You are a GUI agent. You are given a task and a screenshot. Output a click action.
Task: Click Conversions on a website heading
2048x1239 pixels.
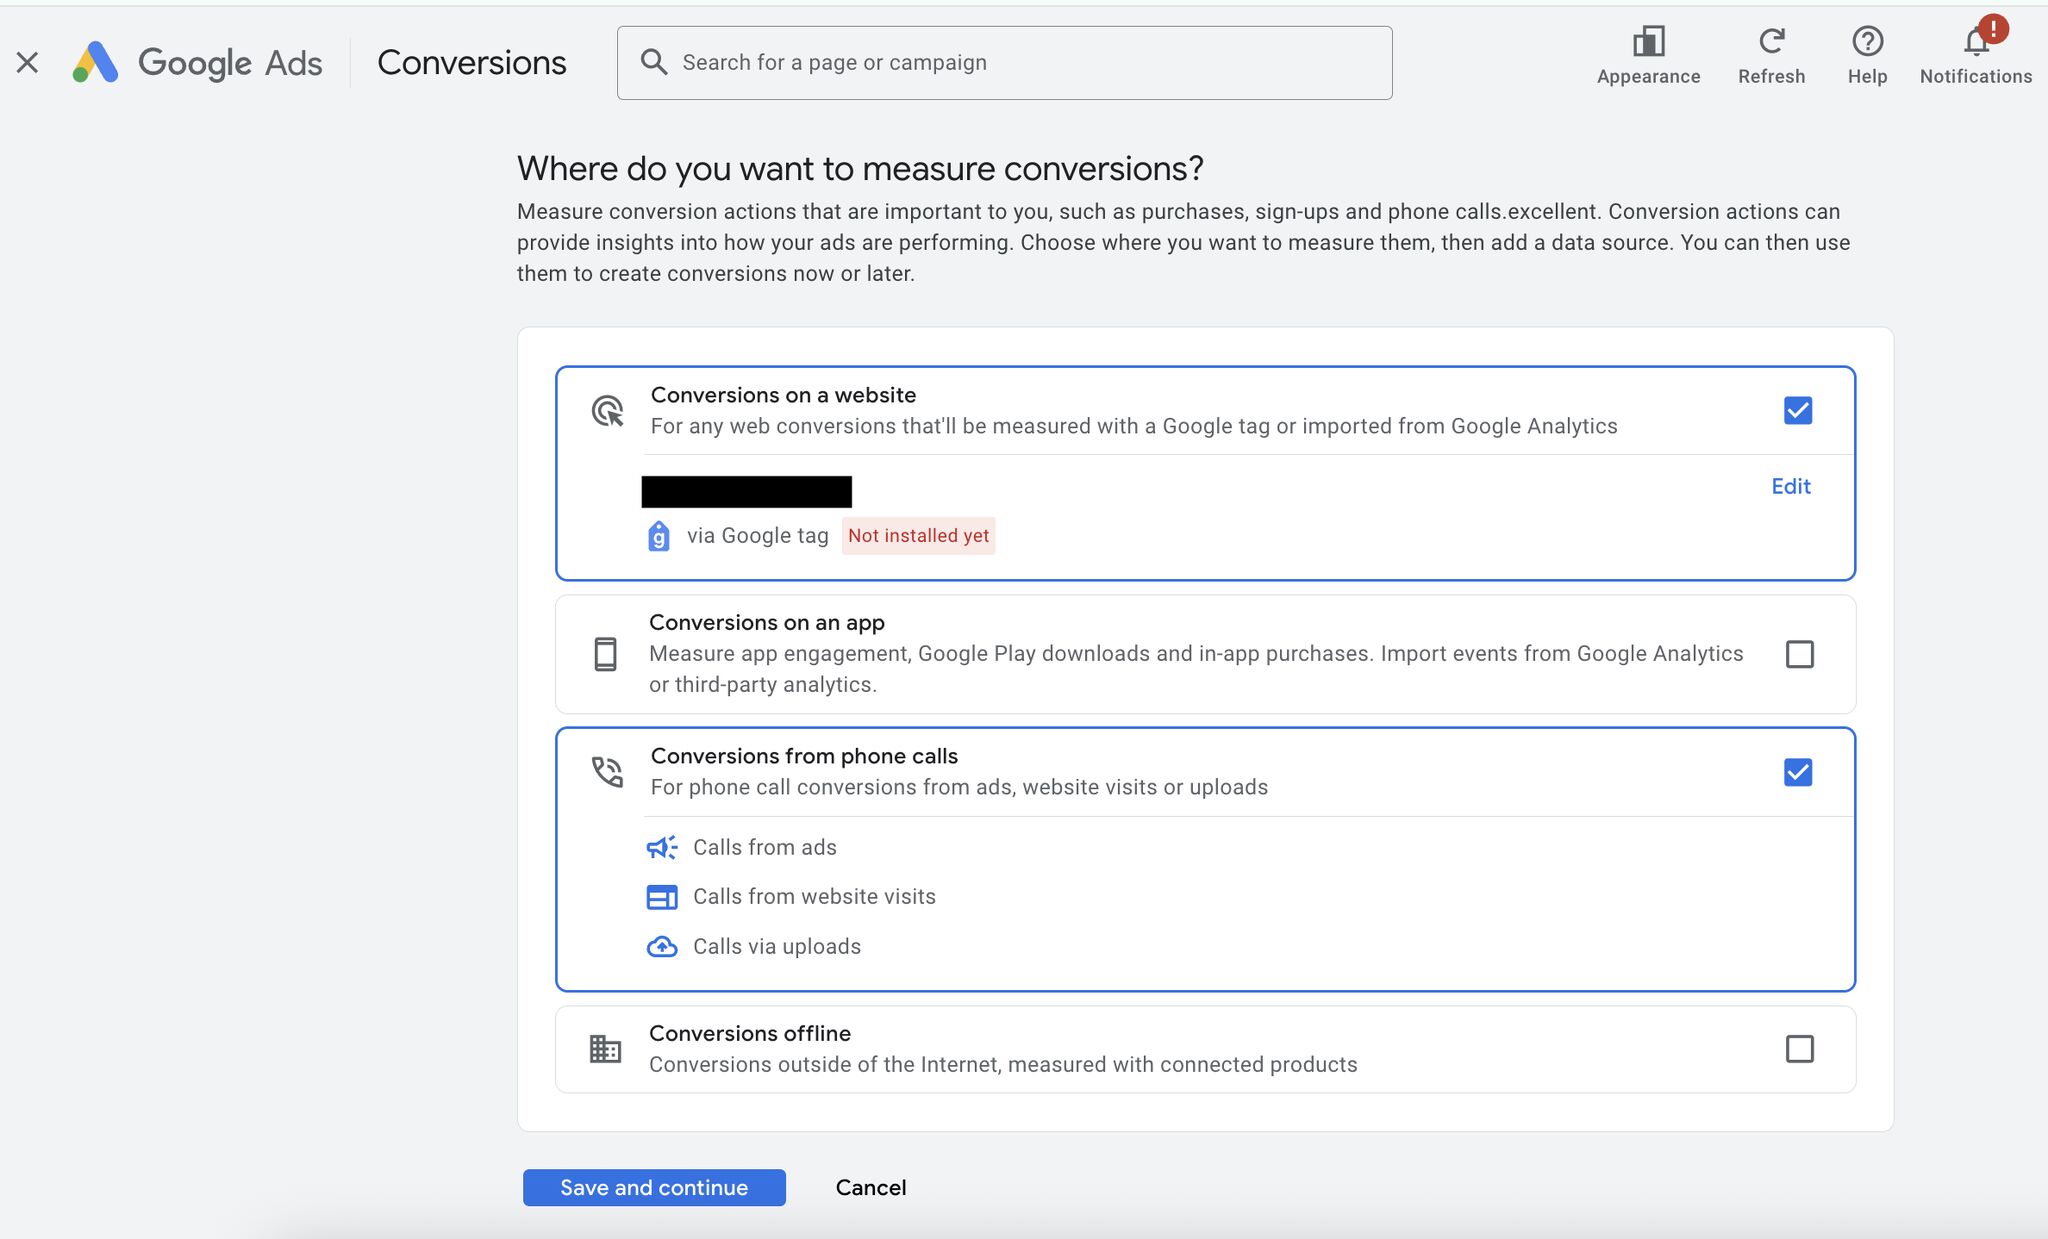783,395
